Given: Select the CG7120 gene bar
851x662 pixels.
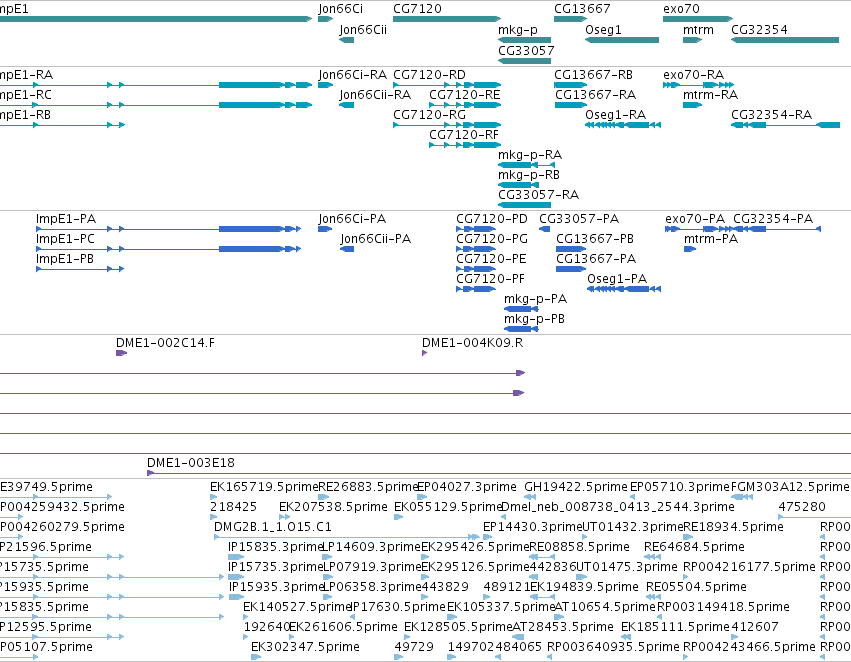Looking at the screenshot, I should tap(447, 19).
